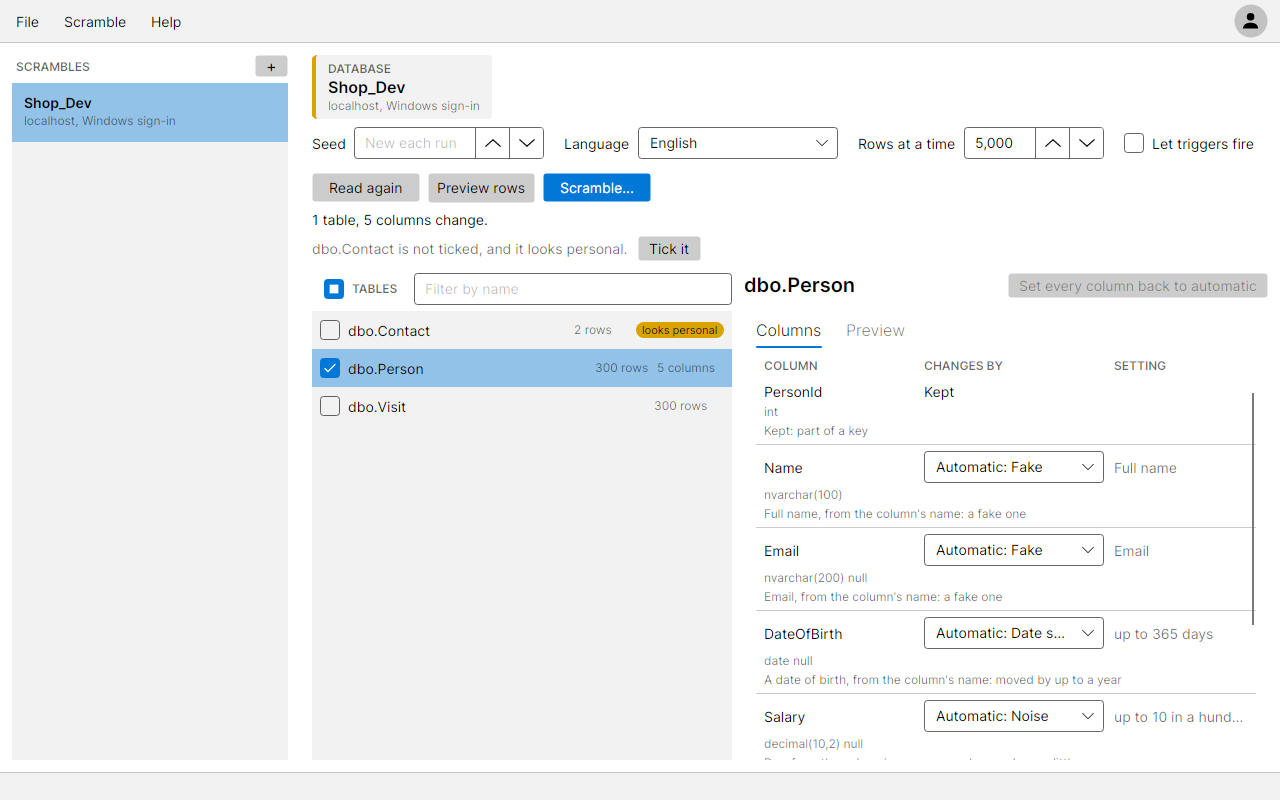Start the Scramble... action
1280x800 pixels.
pos(597,188)
